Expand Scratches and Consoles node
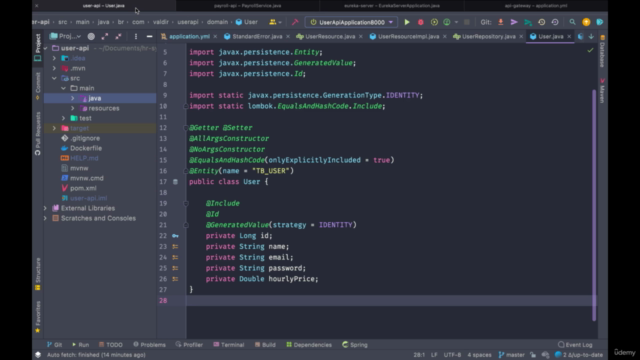The height and width of the screenshot is (360, 640). [45, 218]
